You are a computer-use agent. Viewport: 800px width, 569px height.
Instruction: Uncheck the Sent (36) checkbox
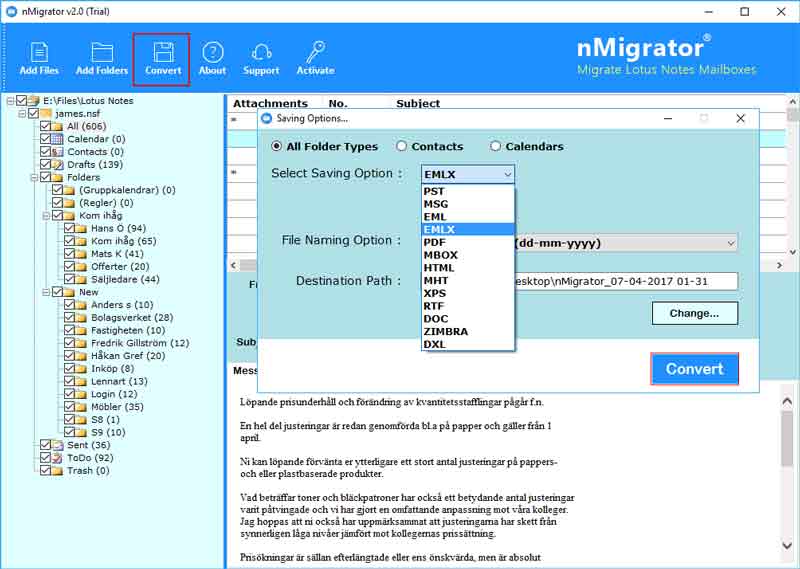coord(45,444)
